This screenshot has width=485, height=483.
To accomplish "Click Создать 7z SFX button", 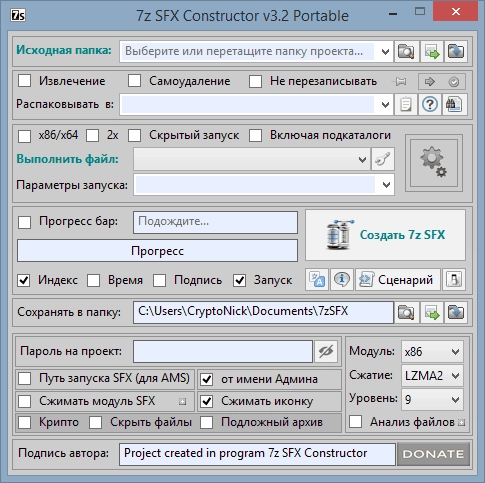I will coord(385,235).
